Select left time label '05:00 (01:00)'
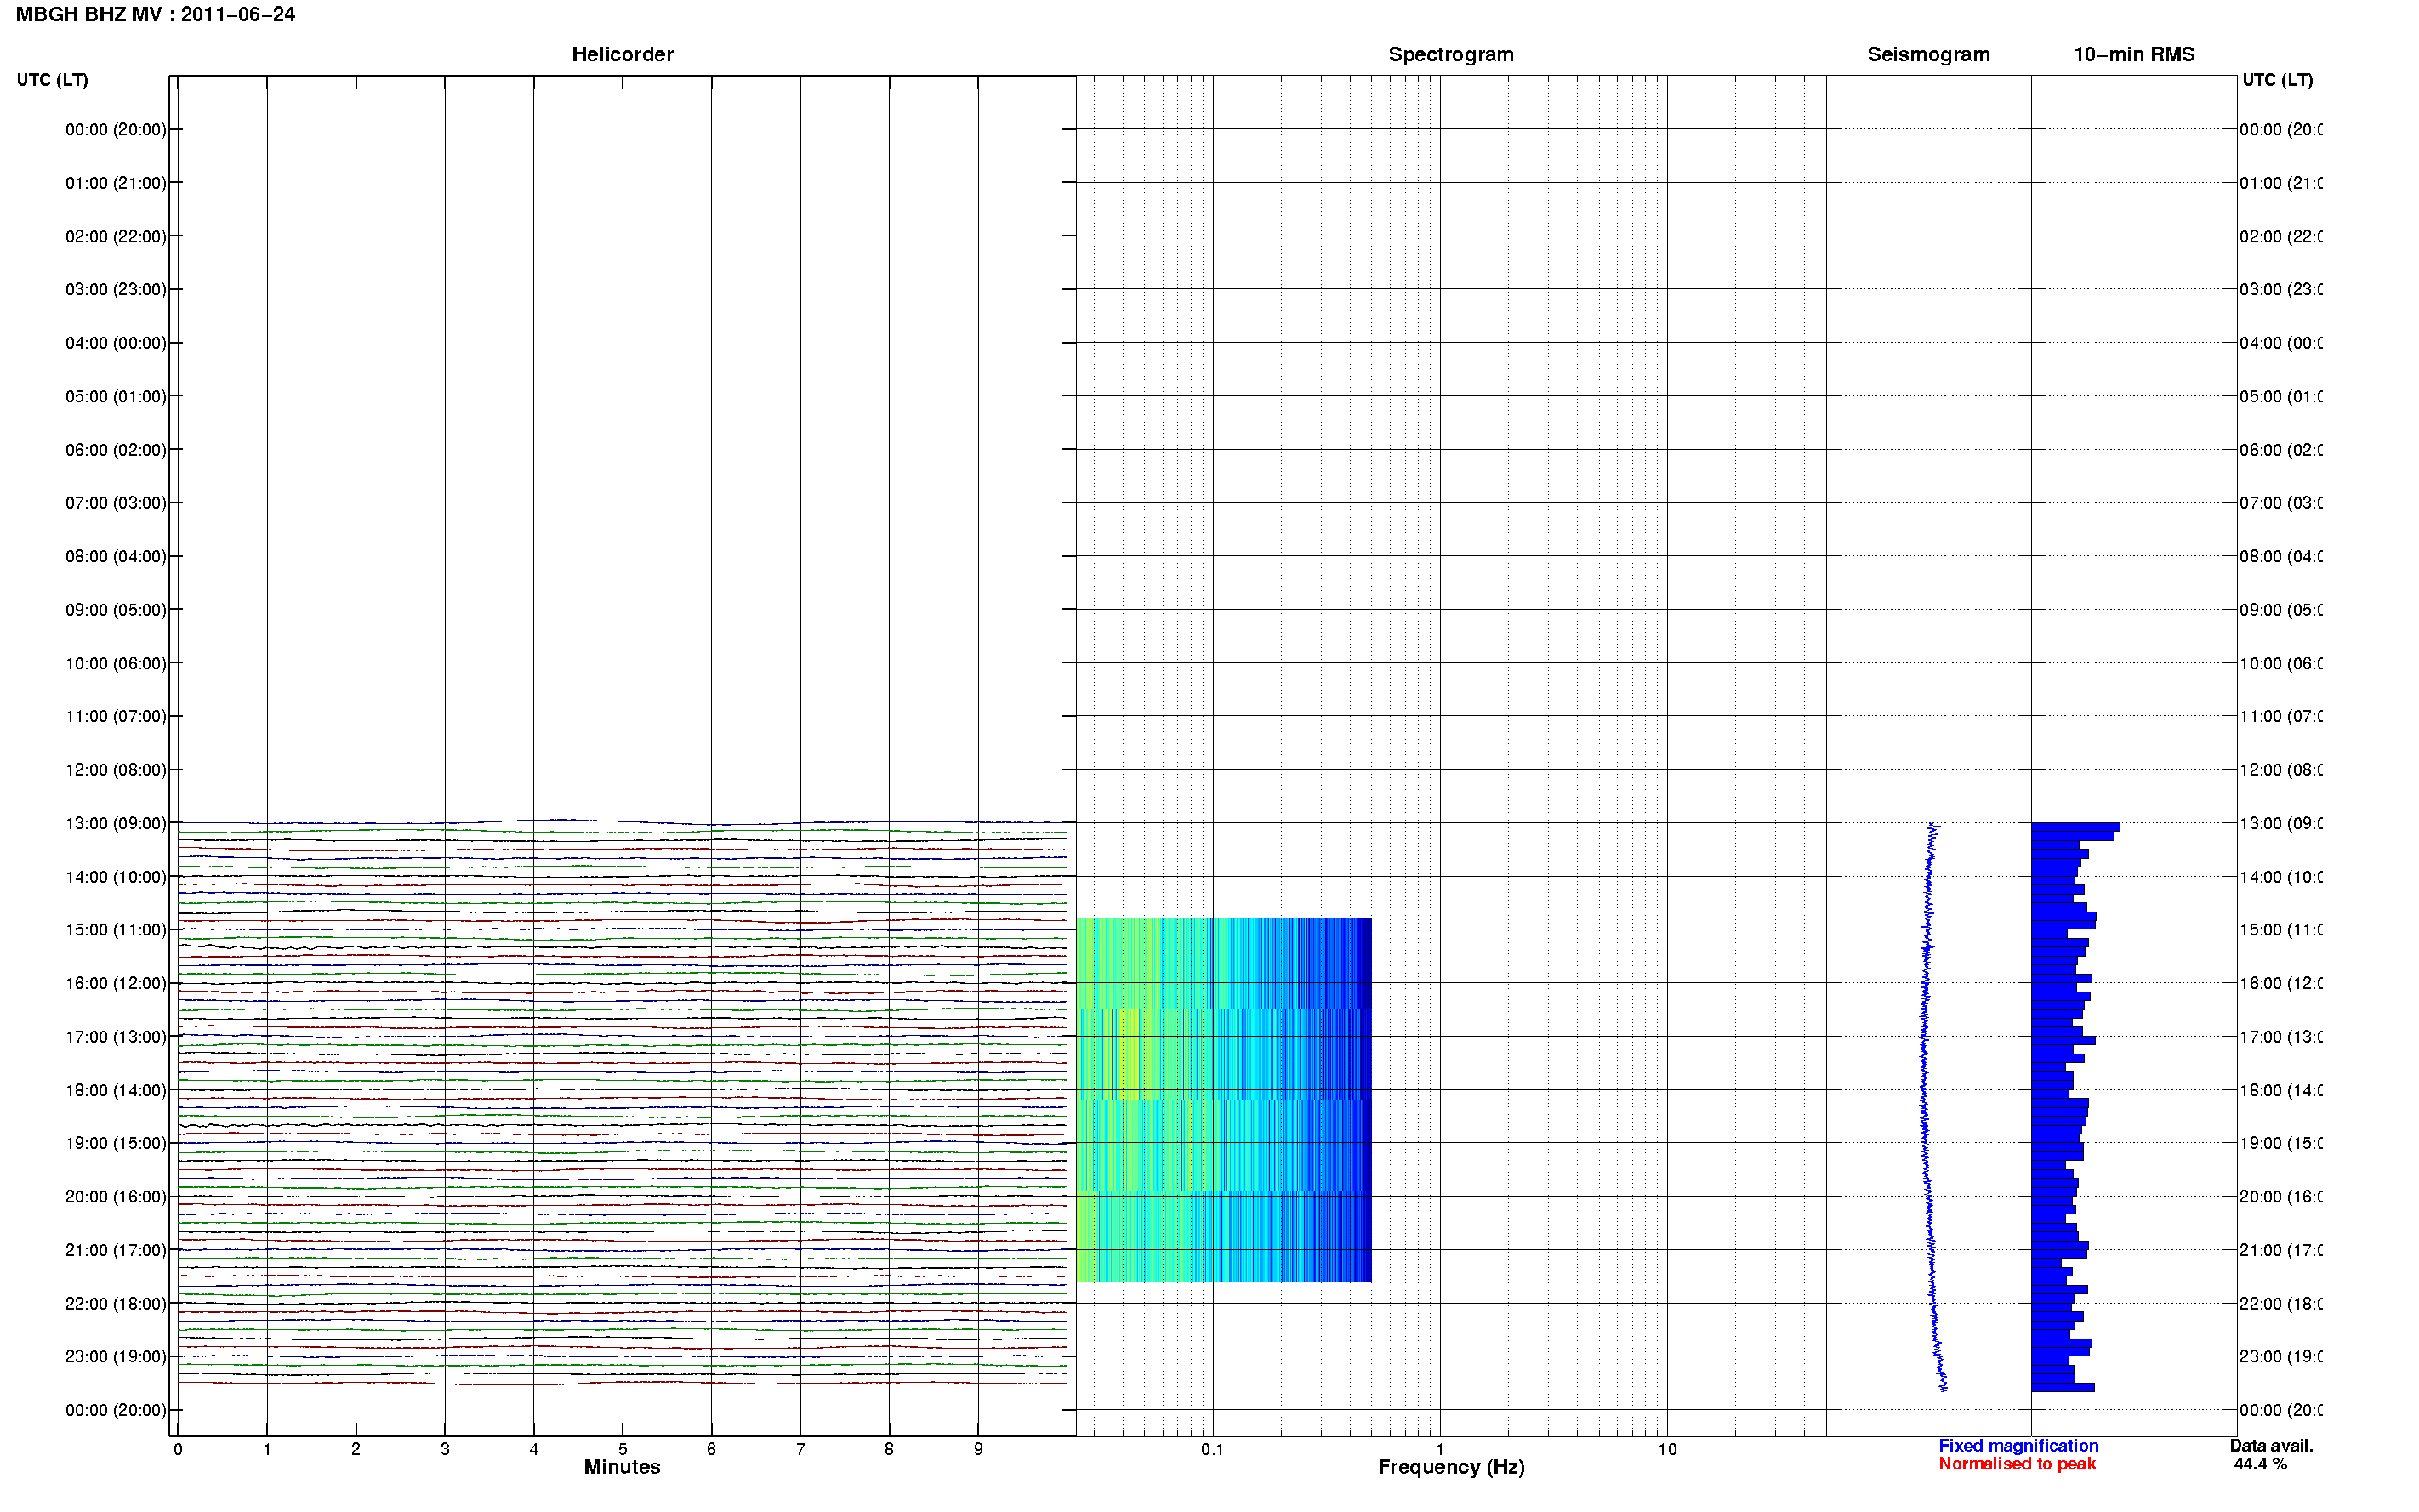The width and height of the screenshot is (2419, 1512). pos(116,396)
